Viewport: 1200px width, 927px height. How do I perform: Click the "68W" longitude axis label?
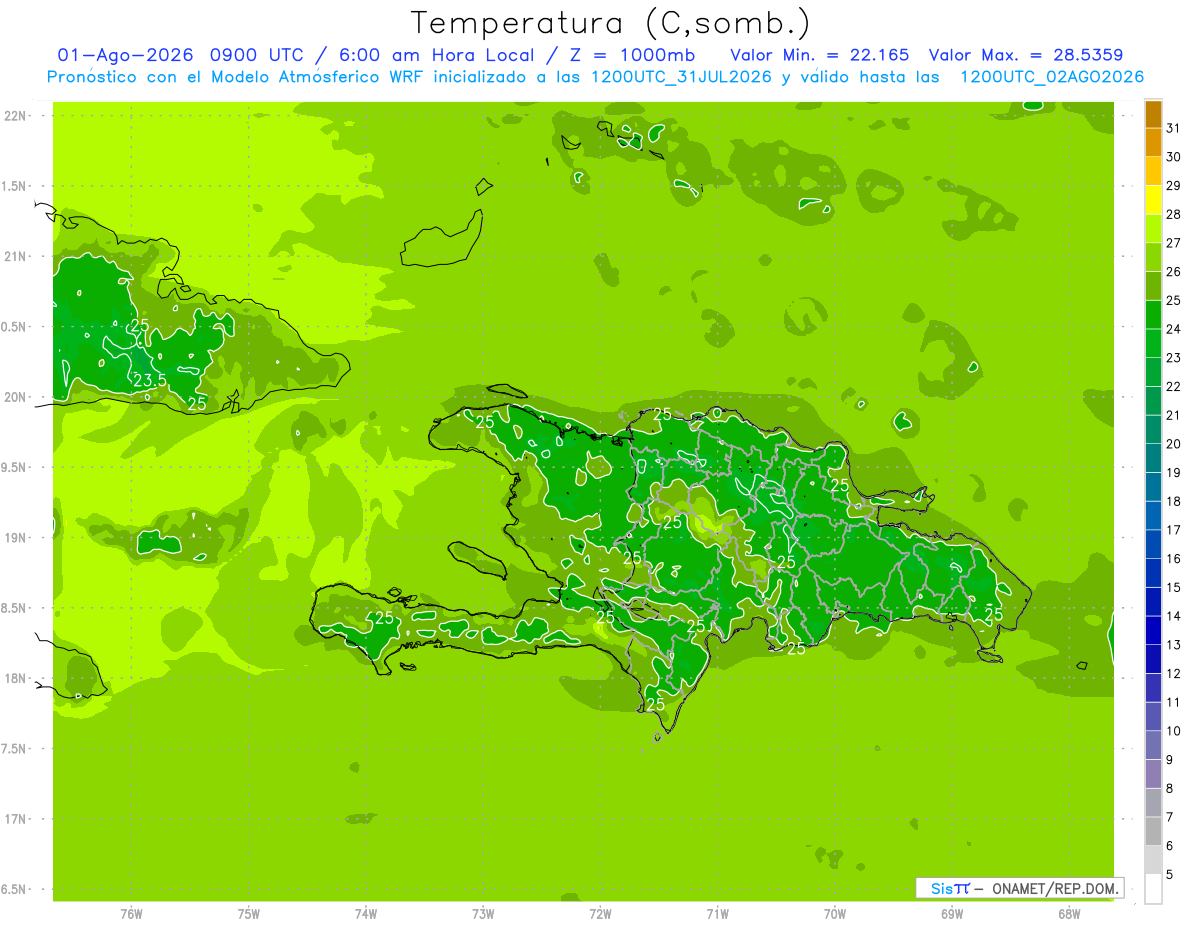[x=1069, y=913]
